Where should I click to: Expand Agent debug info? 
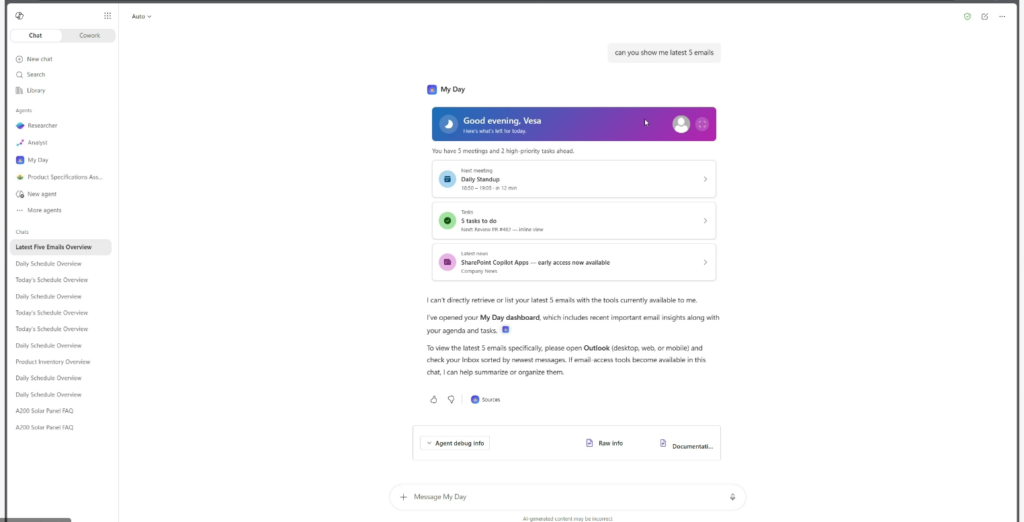tap(455, 443)
